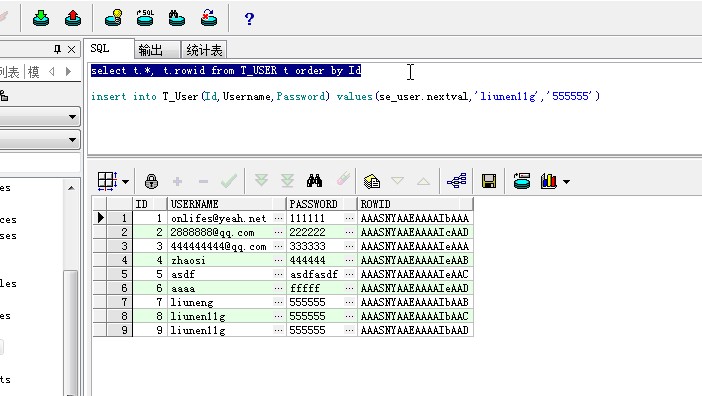Image resolution: width=702 pixels, height=396 pixels.
Task: Click the ROWID column header
Action: click(x=415, y=204)
